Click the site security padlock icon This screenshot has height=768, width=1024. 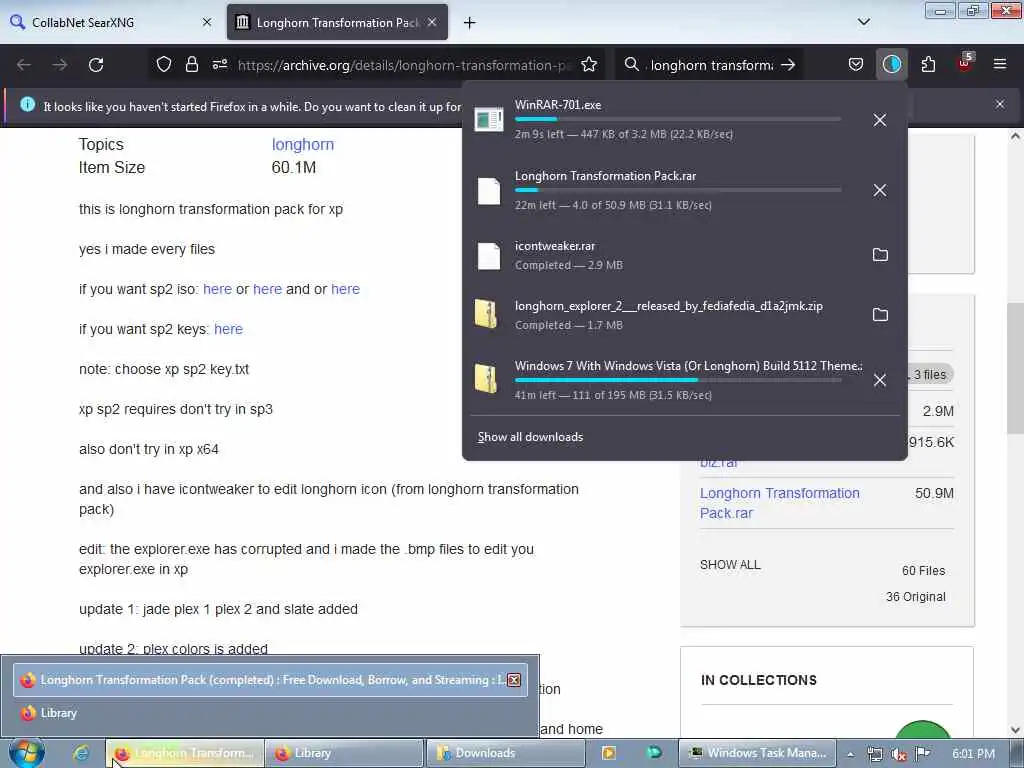click(191, 64)
